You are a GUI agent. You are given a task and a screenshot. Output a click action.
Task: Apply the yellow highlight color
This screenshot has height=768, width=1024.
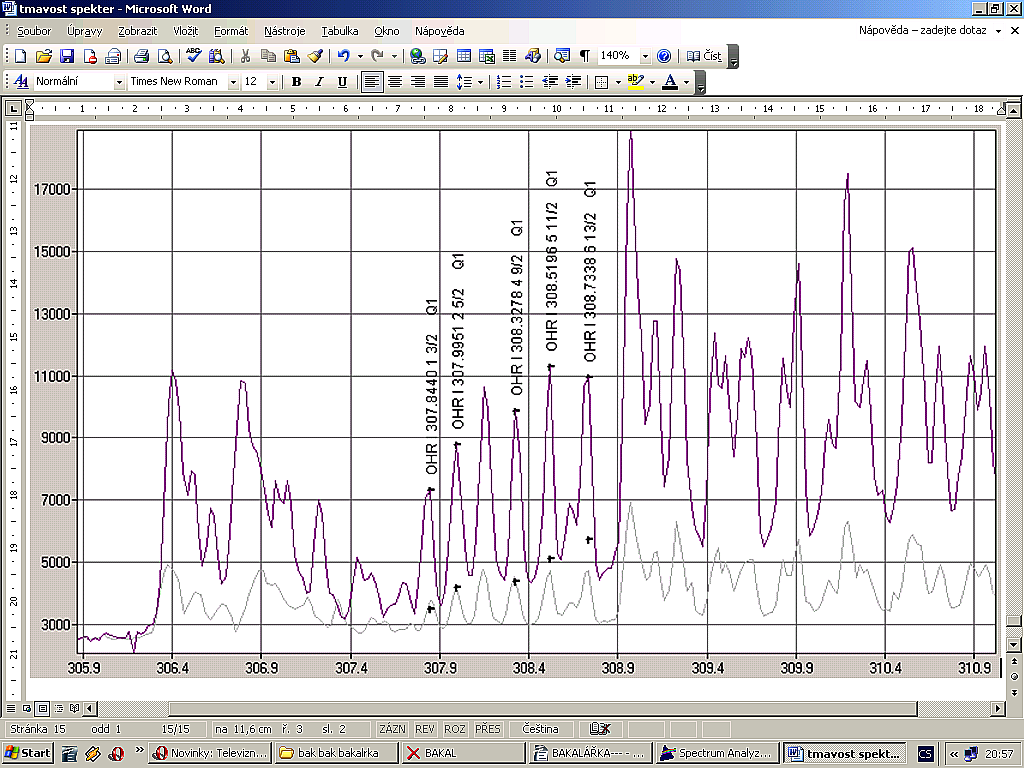point(635,82)
